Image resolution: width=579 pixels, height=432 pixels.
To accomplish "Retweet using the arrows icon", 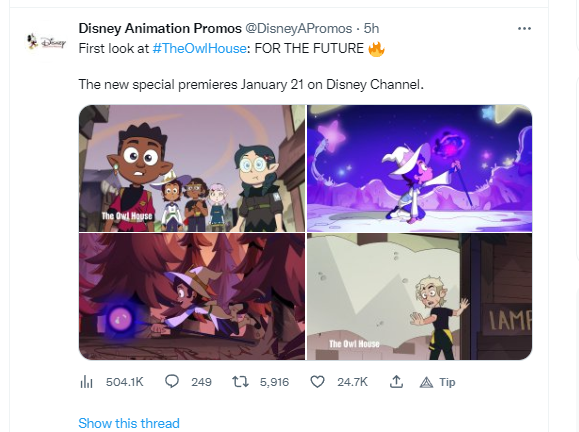I will pyautogui.click(x=240, y=381).
